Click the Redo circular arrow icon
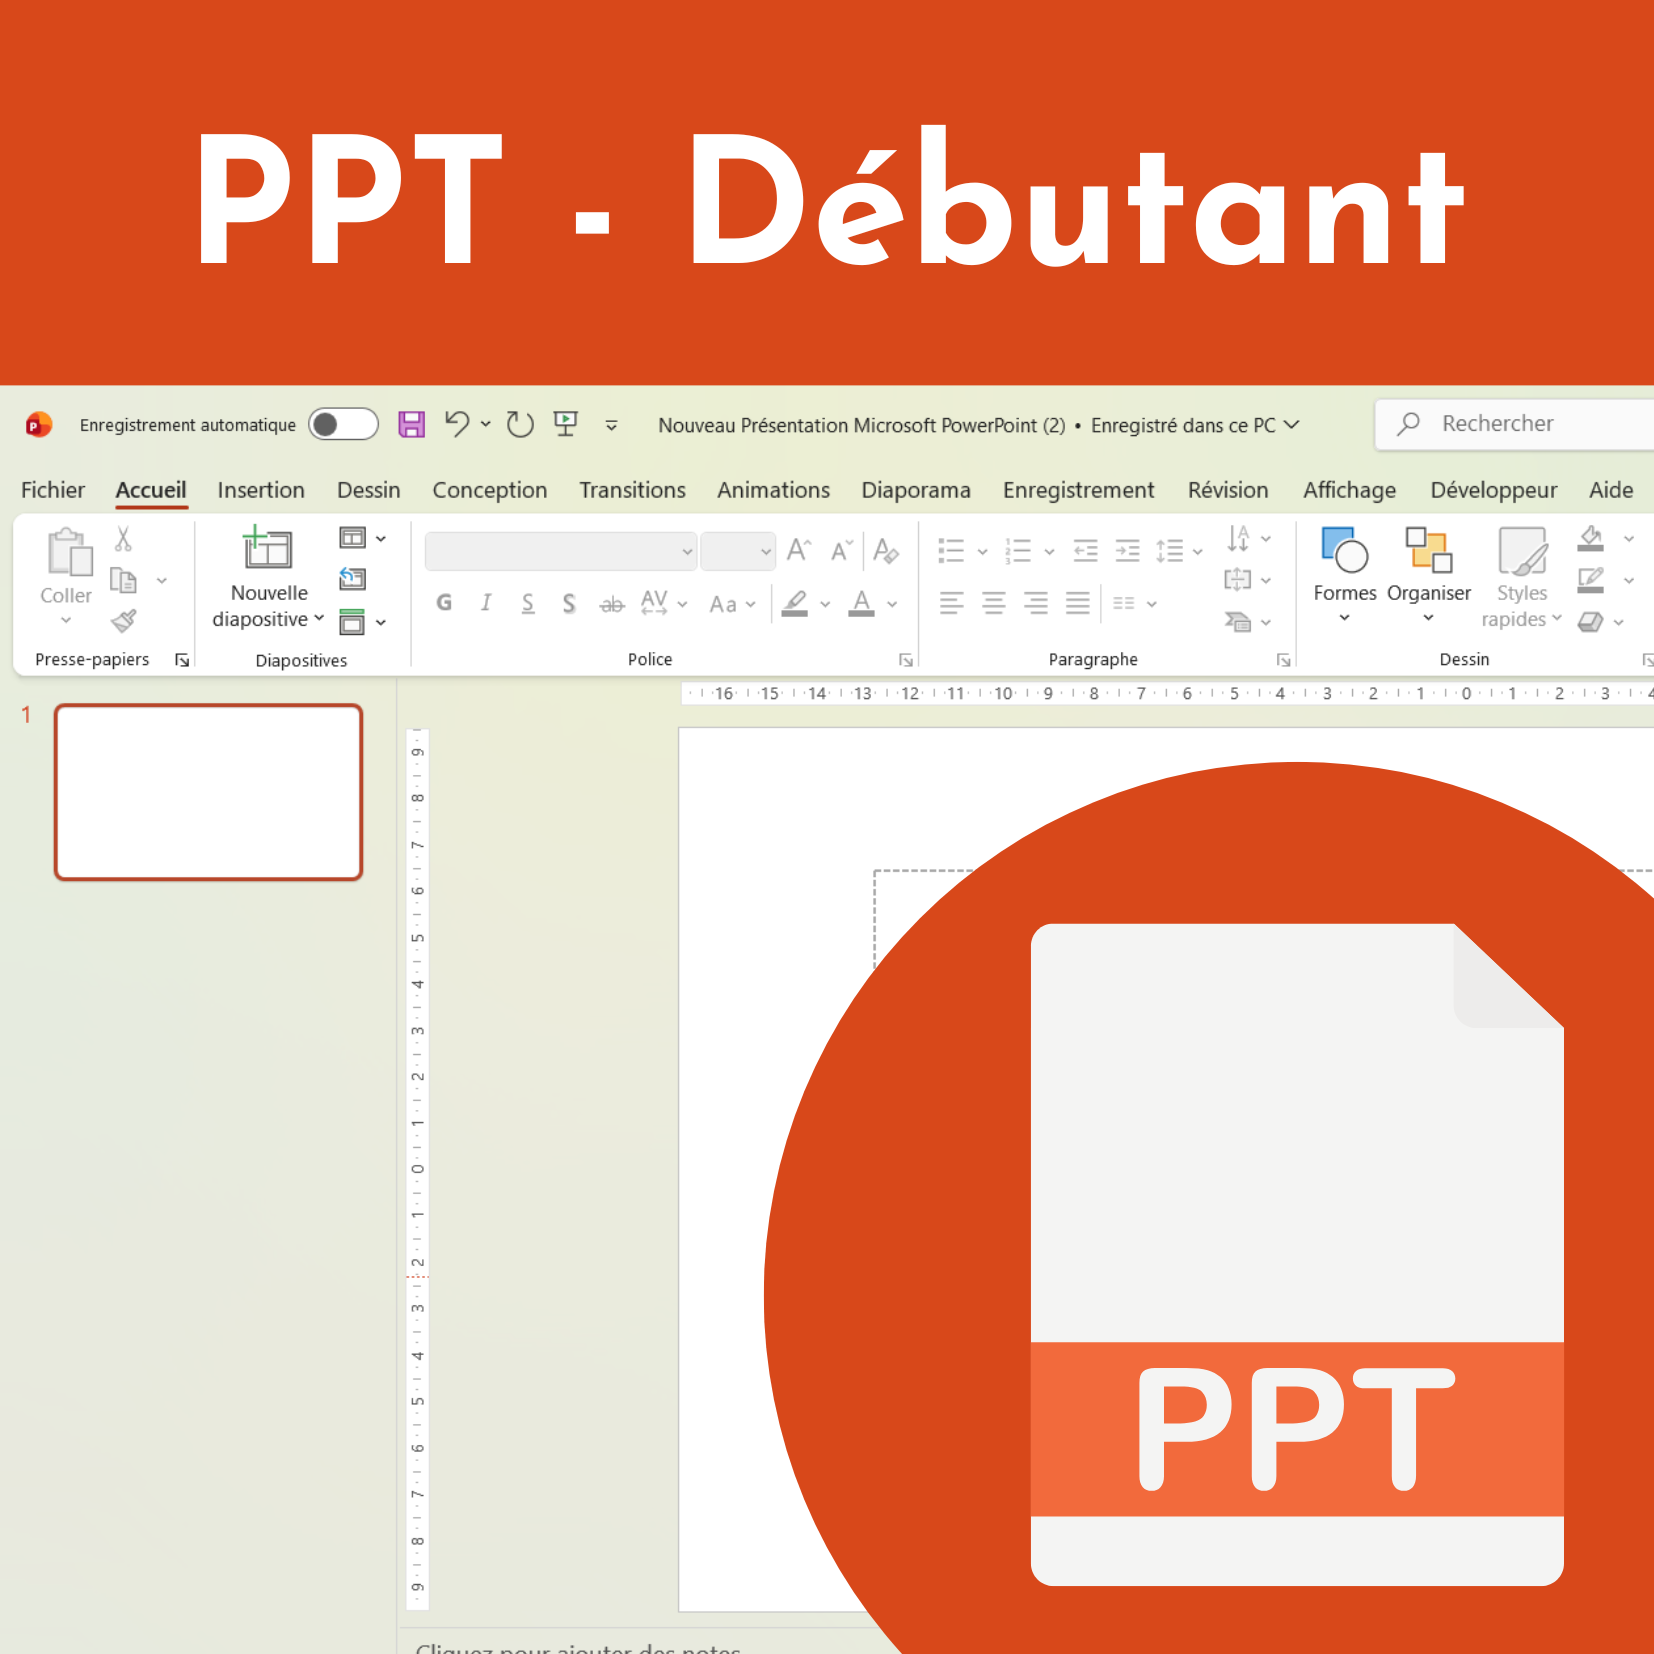 pos(520,424)
